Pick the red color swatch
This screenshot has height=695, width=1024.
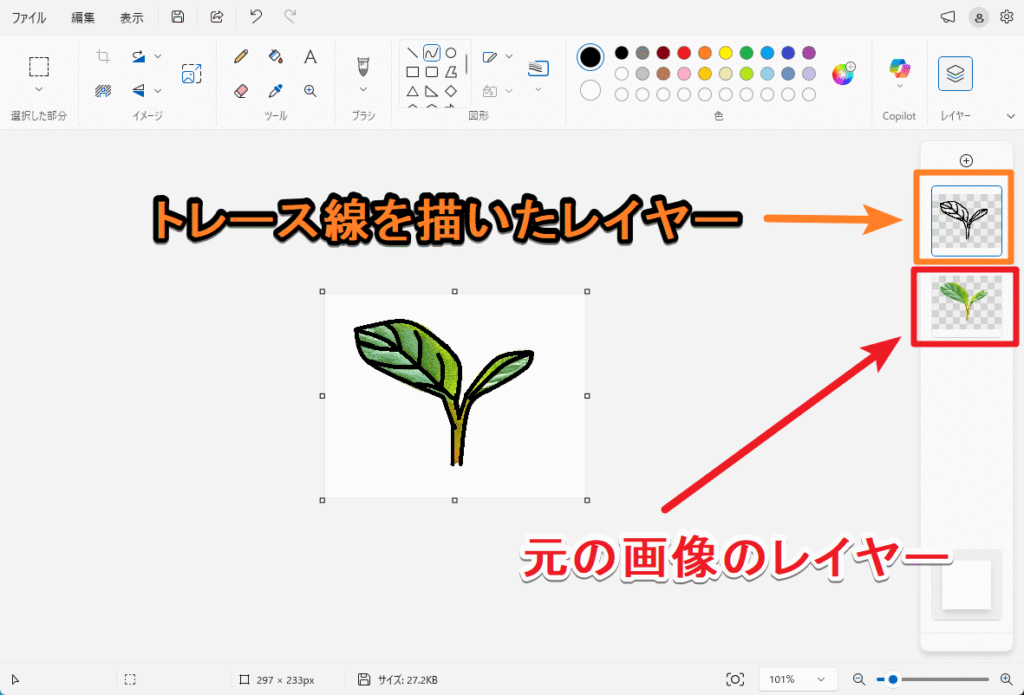tap(684, 53)
